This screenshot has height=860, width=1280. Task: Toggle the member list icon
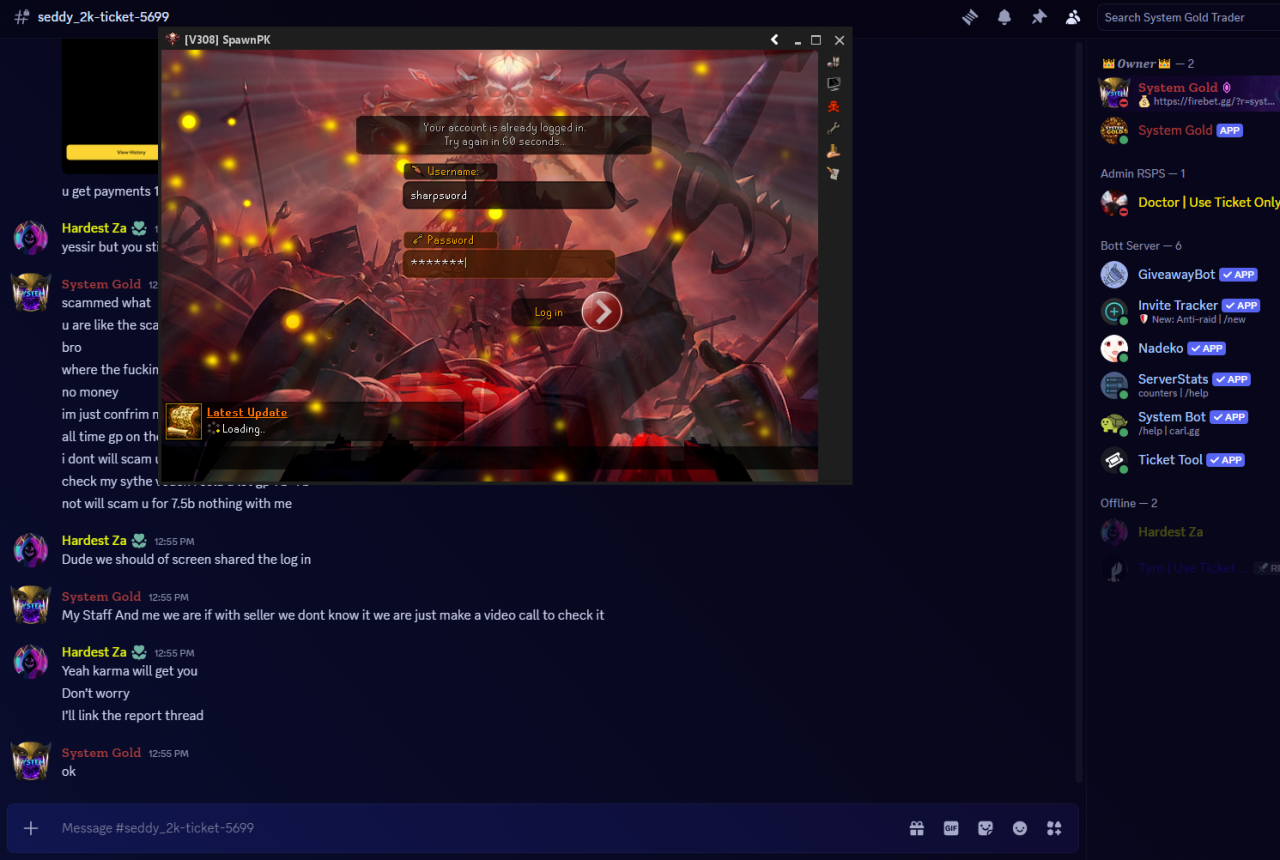[1073, 17]
